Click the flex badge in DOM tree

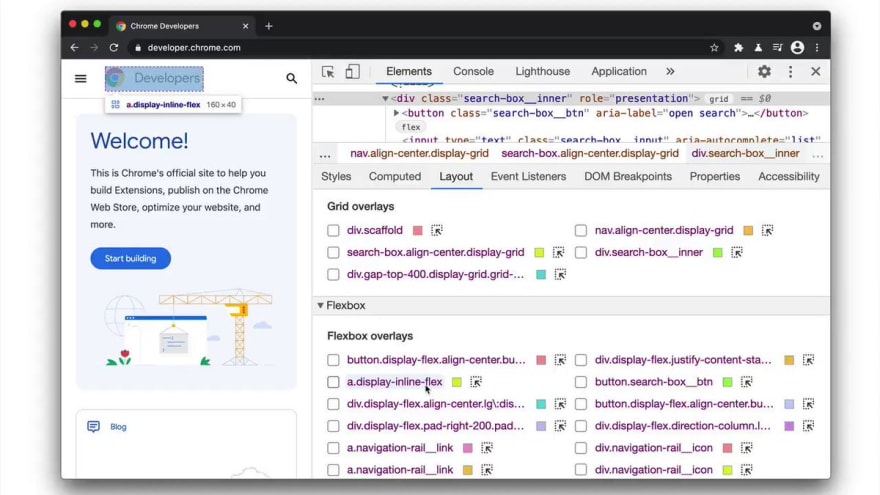[411, 127]
